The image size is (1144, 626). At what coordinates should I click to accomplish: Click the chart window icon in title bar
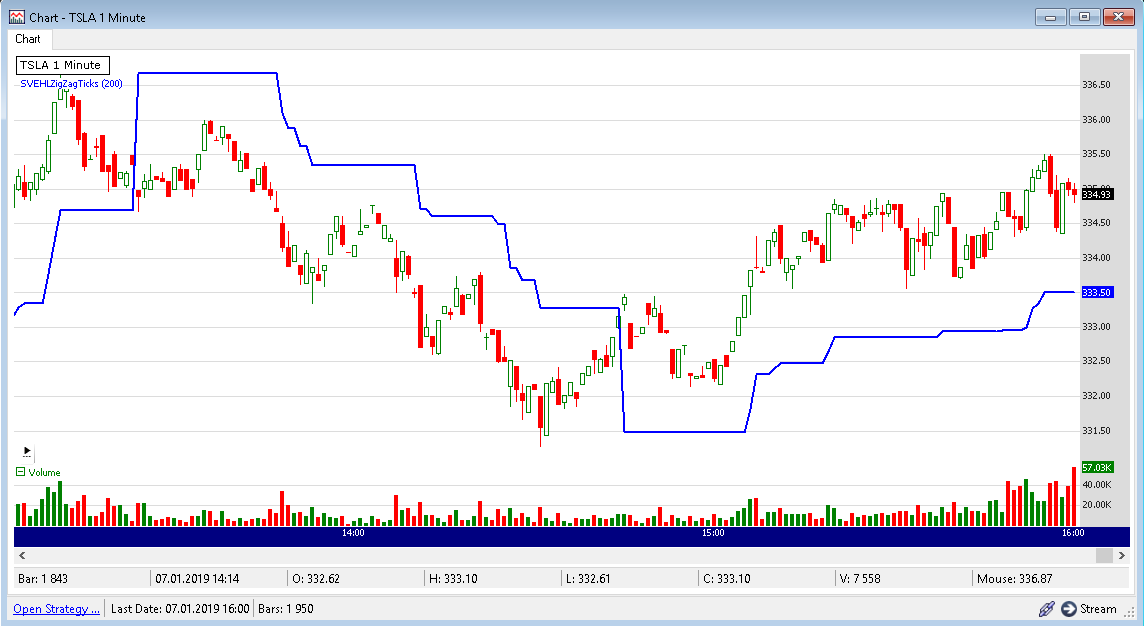[x=16, y=16]
